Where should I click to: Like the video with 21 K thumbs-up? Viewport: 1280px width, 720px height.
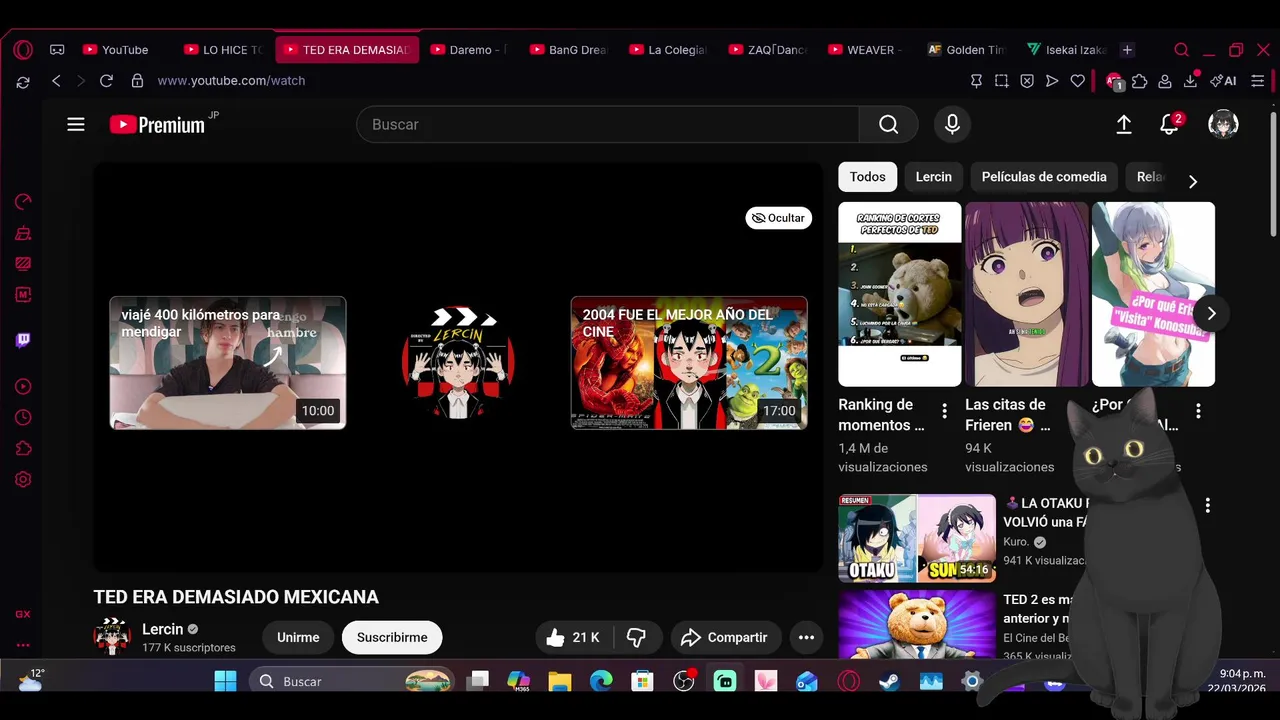[573, 637]
